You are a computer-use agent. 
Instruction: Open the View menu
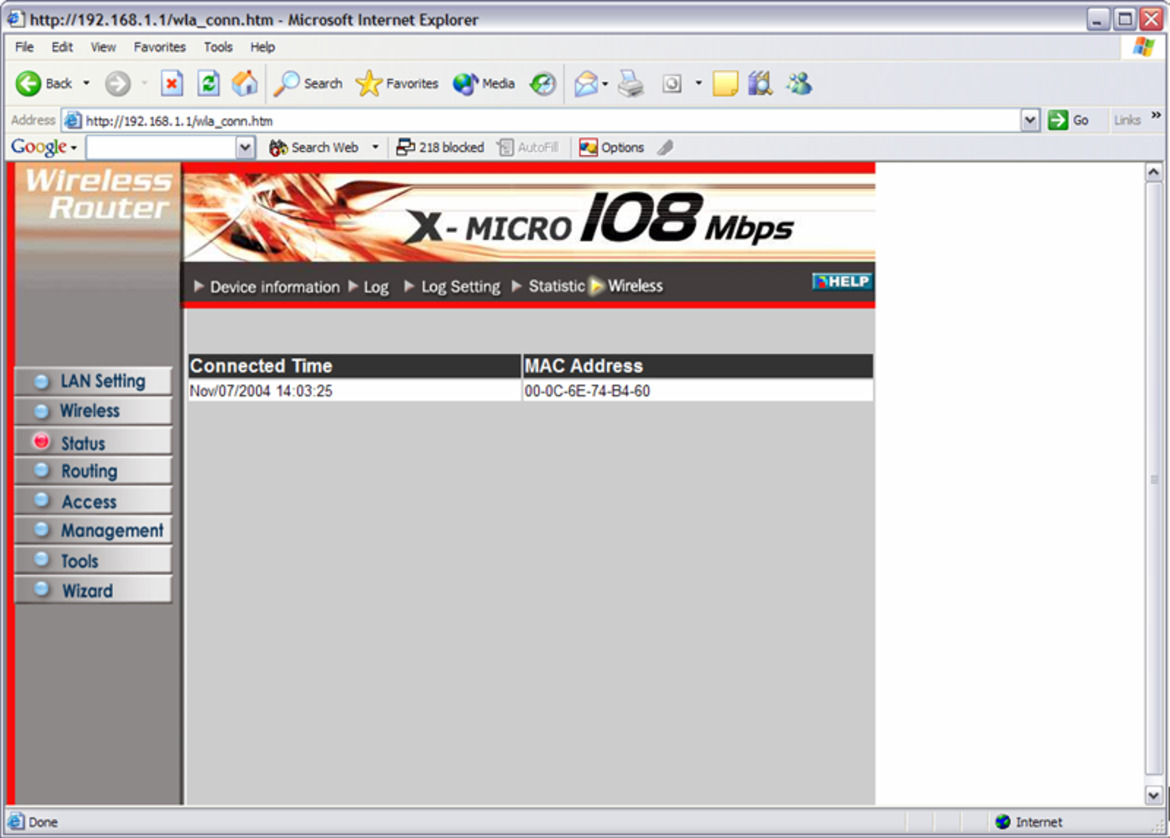(103, 47)
